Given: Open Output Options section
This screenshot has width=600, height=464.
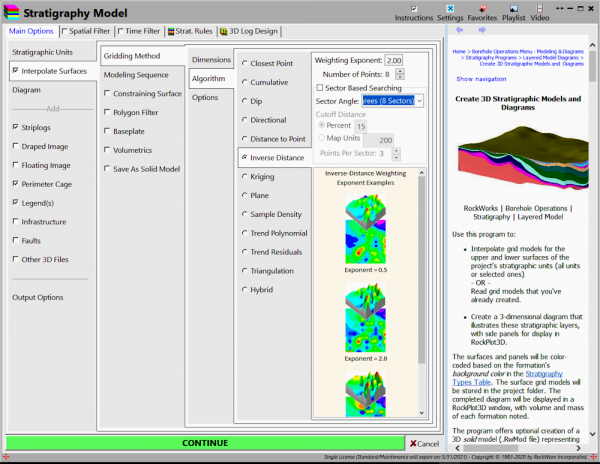Looking at the screenshot, I should 38,297.
